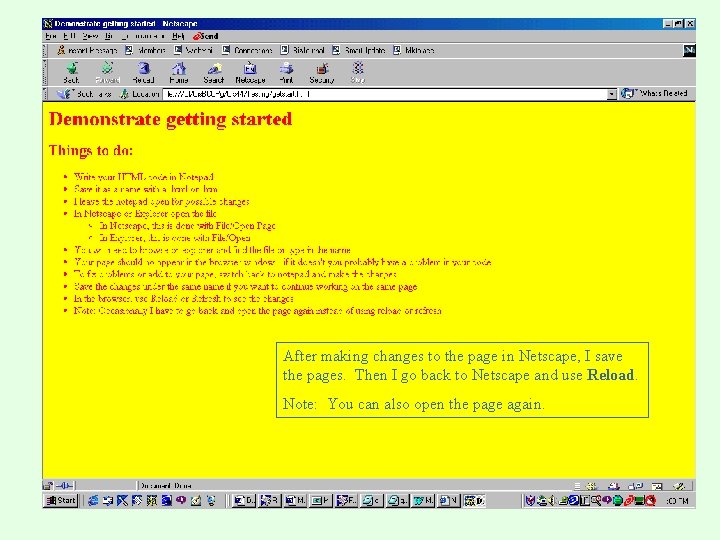Click the taskbar clock

coord(677,501)
